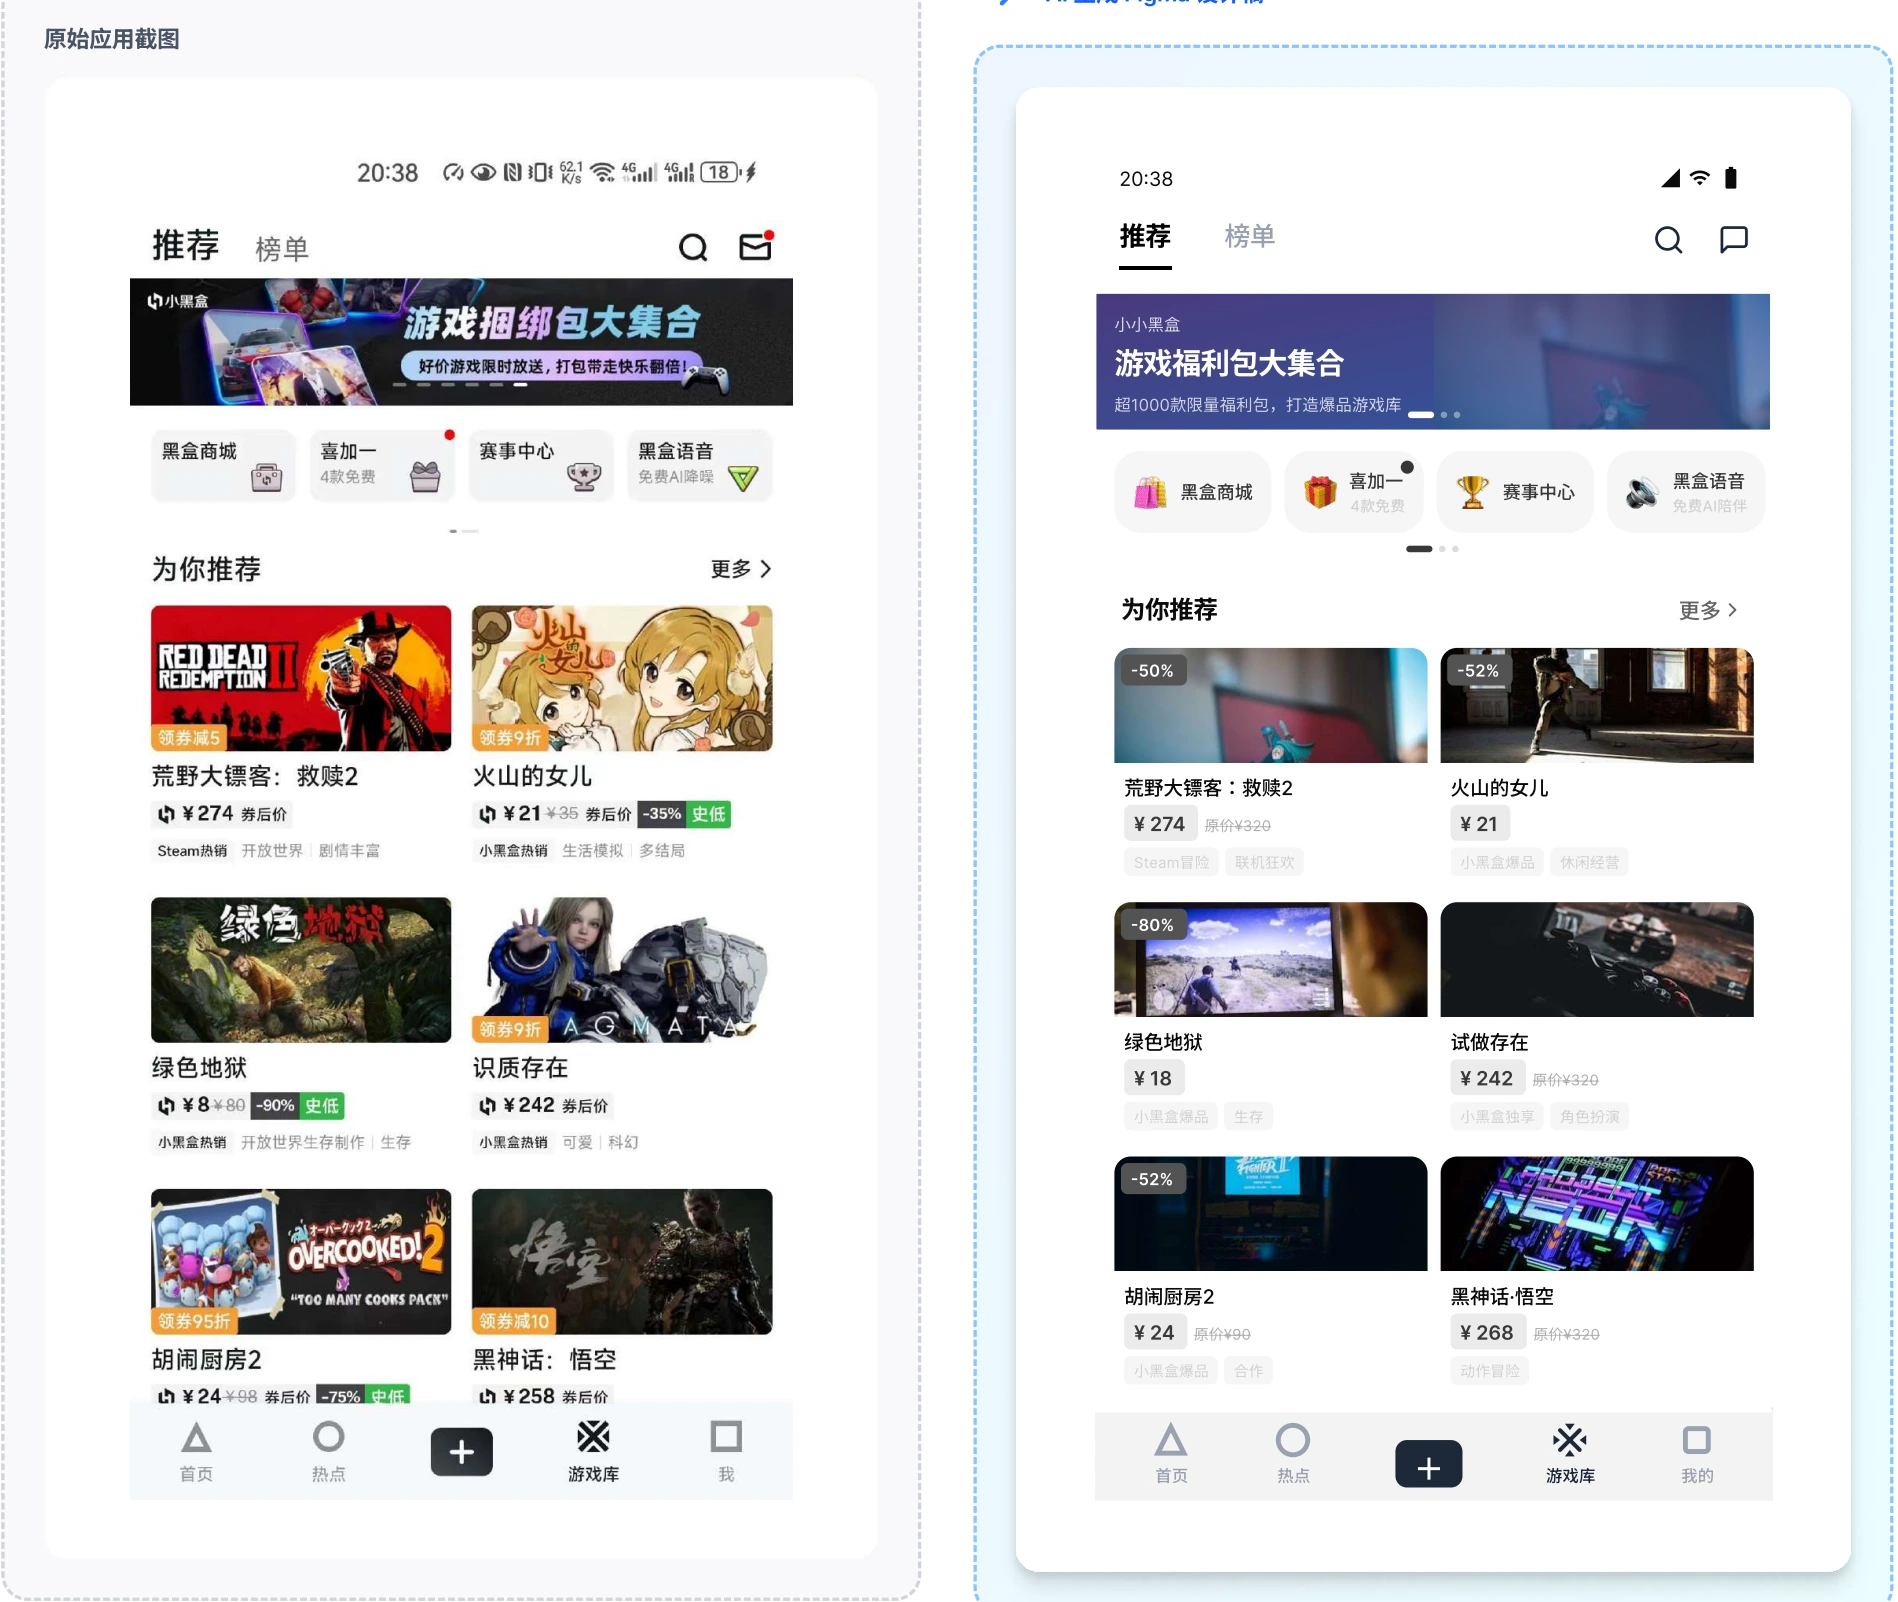Image resolution: width=1898 pixels, height=1602 pixels.
Task: Select 榜单 tab in Figma design
Action: (x=1250, y=236)
